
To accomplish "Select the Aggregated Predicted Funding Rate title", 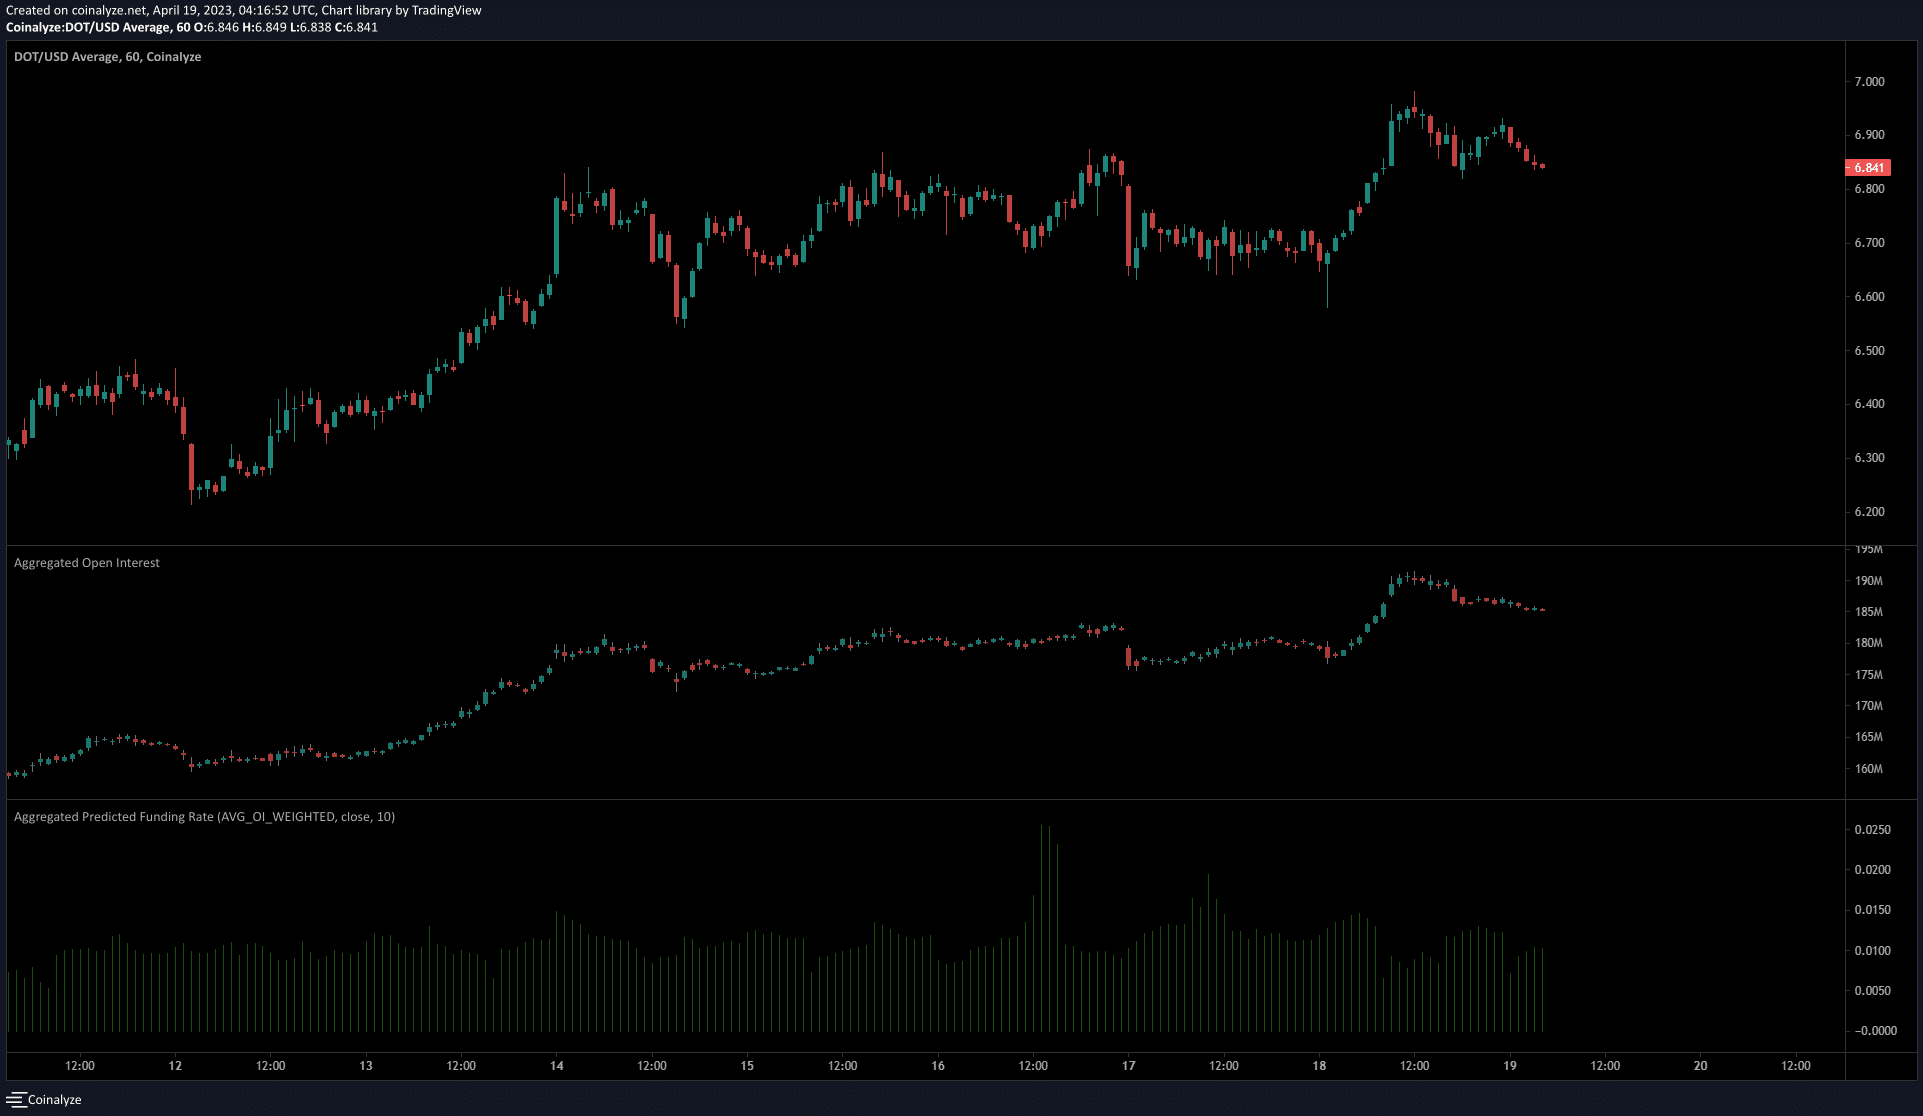I will (x=204, y=817).
